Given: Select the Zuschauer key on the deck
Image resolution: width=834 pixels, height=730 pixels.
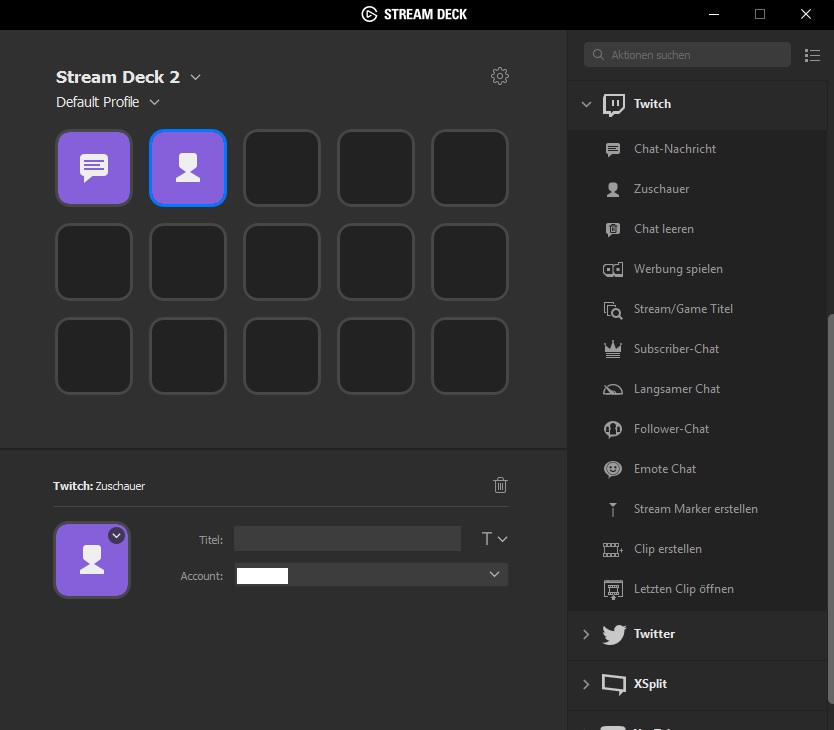Looking at the screenshot, I should pos(188,168).
